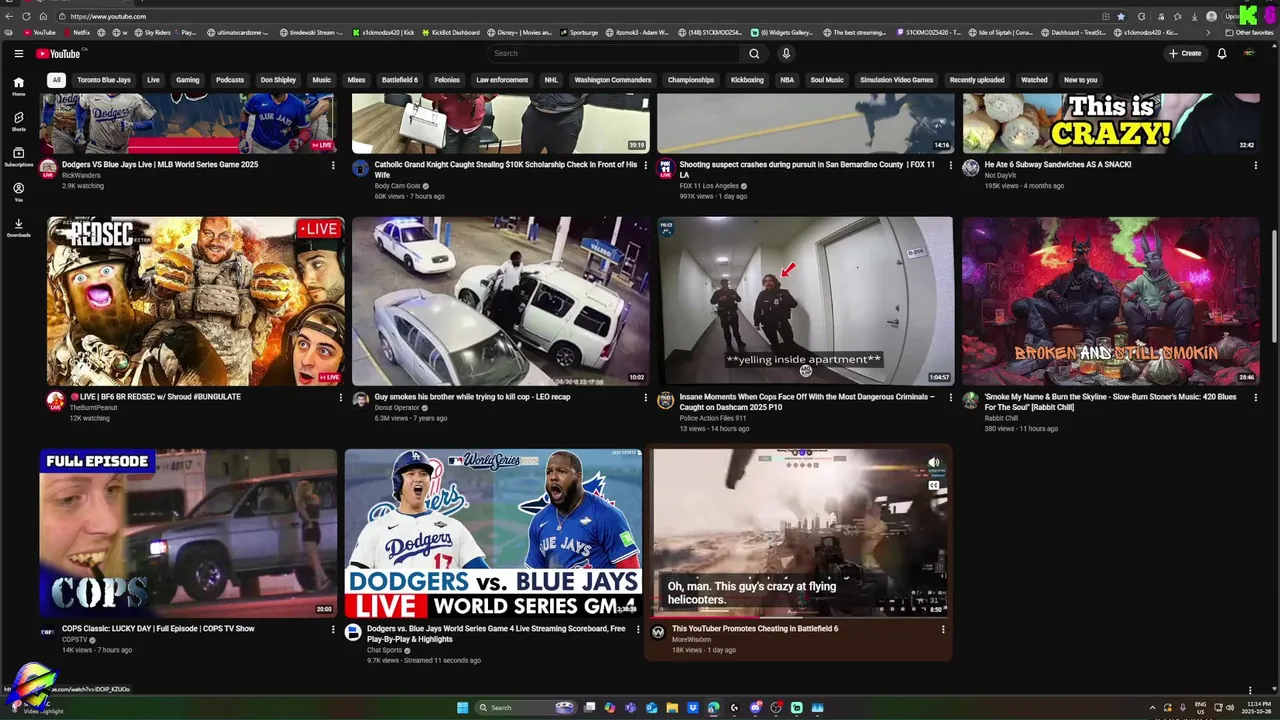
Task: Open Windows Start menu
Action: (462, 708)
